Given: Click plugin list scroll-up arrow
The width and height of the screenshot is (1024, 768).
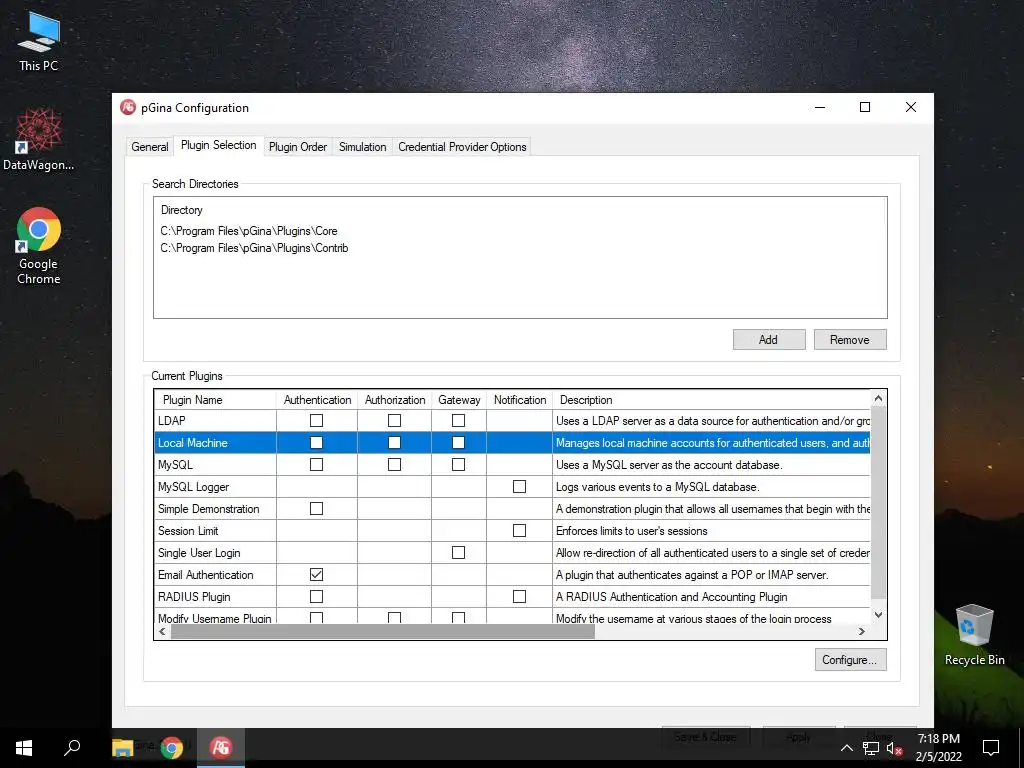Looking at the screenshot, I should [878, 398].
